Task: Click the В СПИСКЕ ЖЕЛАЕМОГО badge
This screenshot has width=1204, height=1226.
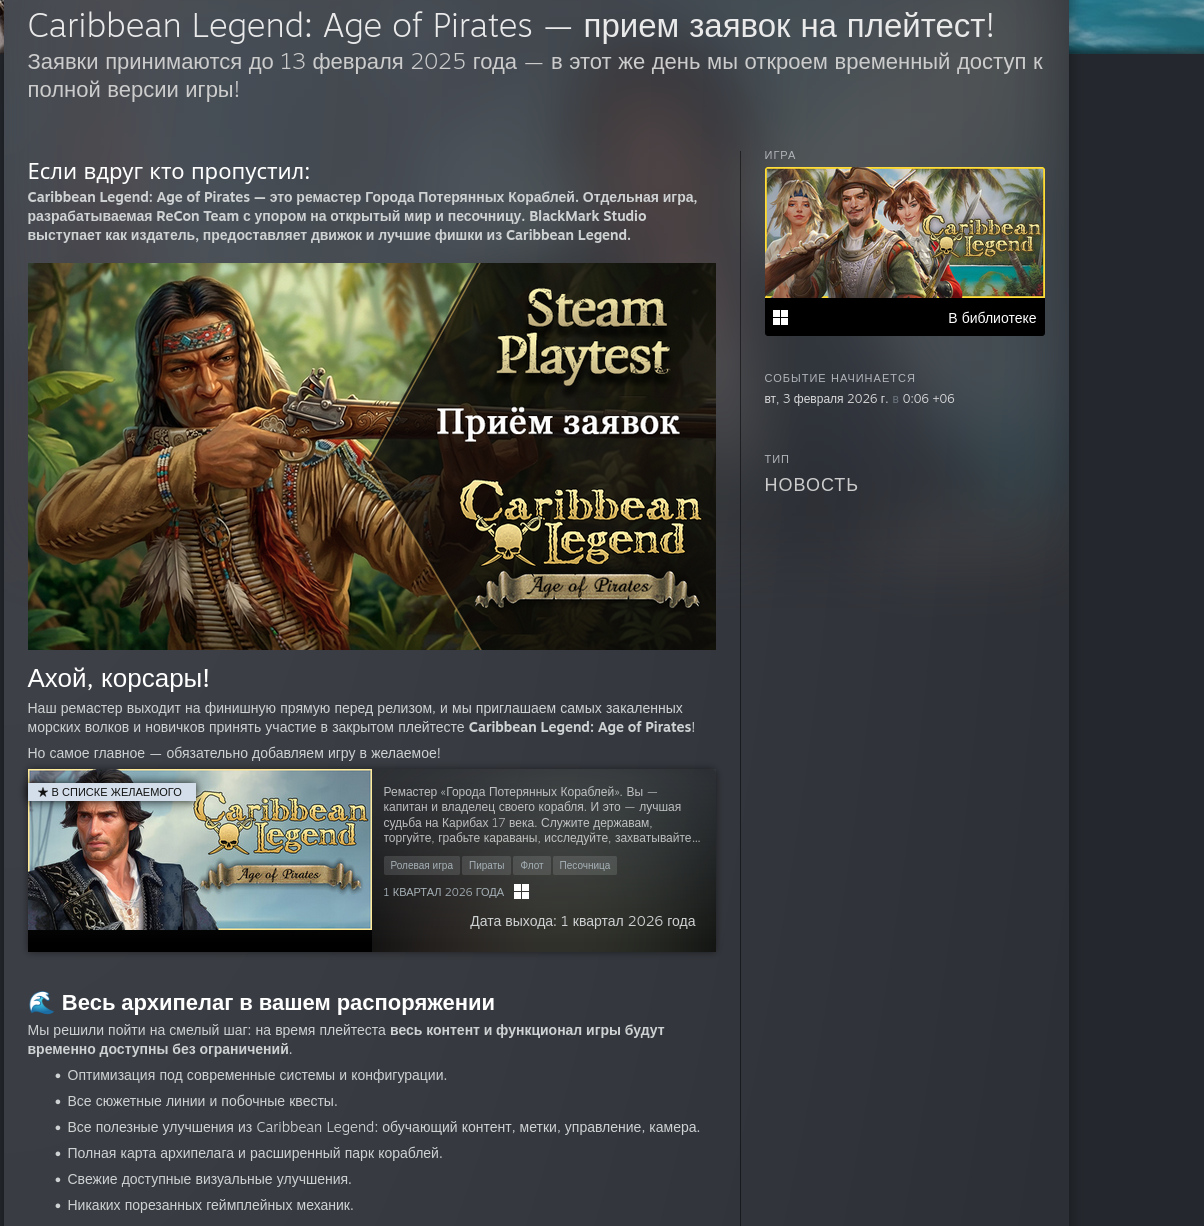Action: [x=112, y=792]
